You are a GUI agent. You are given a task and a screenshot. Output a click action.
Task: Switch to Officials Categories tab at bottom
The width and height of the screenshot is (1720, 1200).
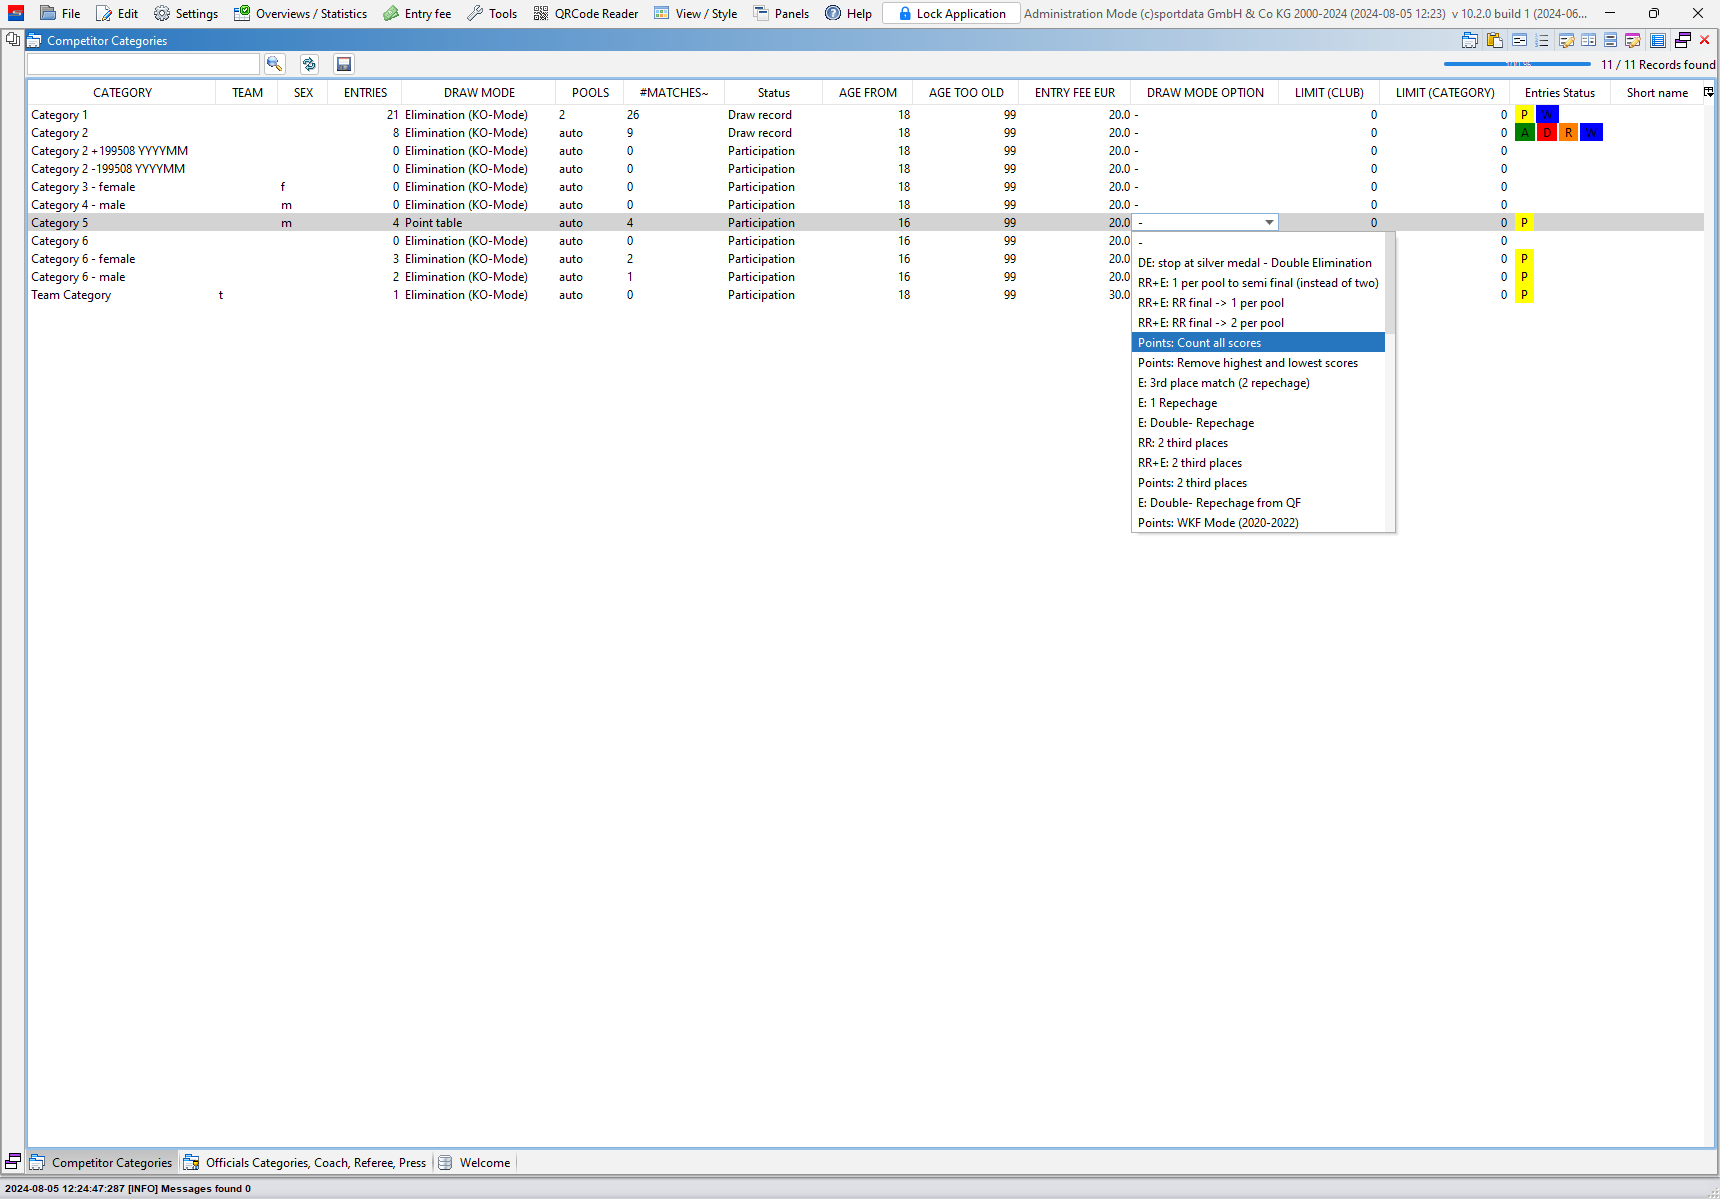coord(305,1163)
